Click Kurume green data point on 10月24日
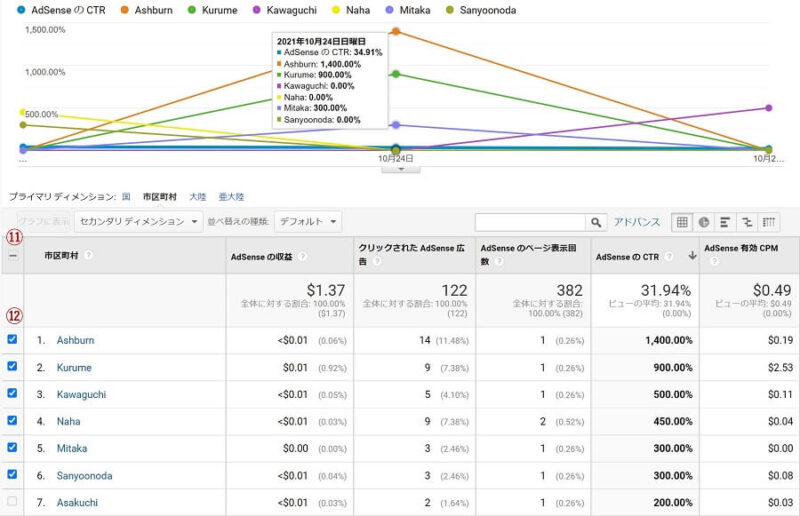Screen dimensions: 800x516 coord(396,74)
